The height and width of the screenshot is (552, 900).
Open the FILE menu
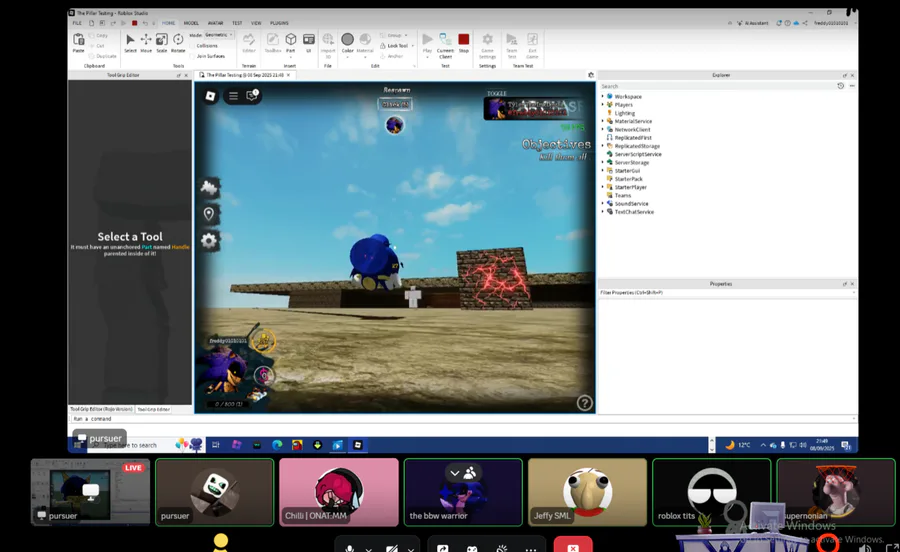click(x=77, y=24)
